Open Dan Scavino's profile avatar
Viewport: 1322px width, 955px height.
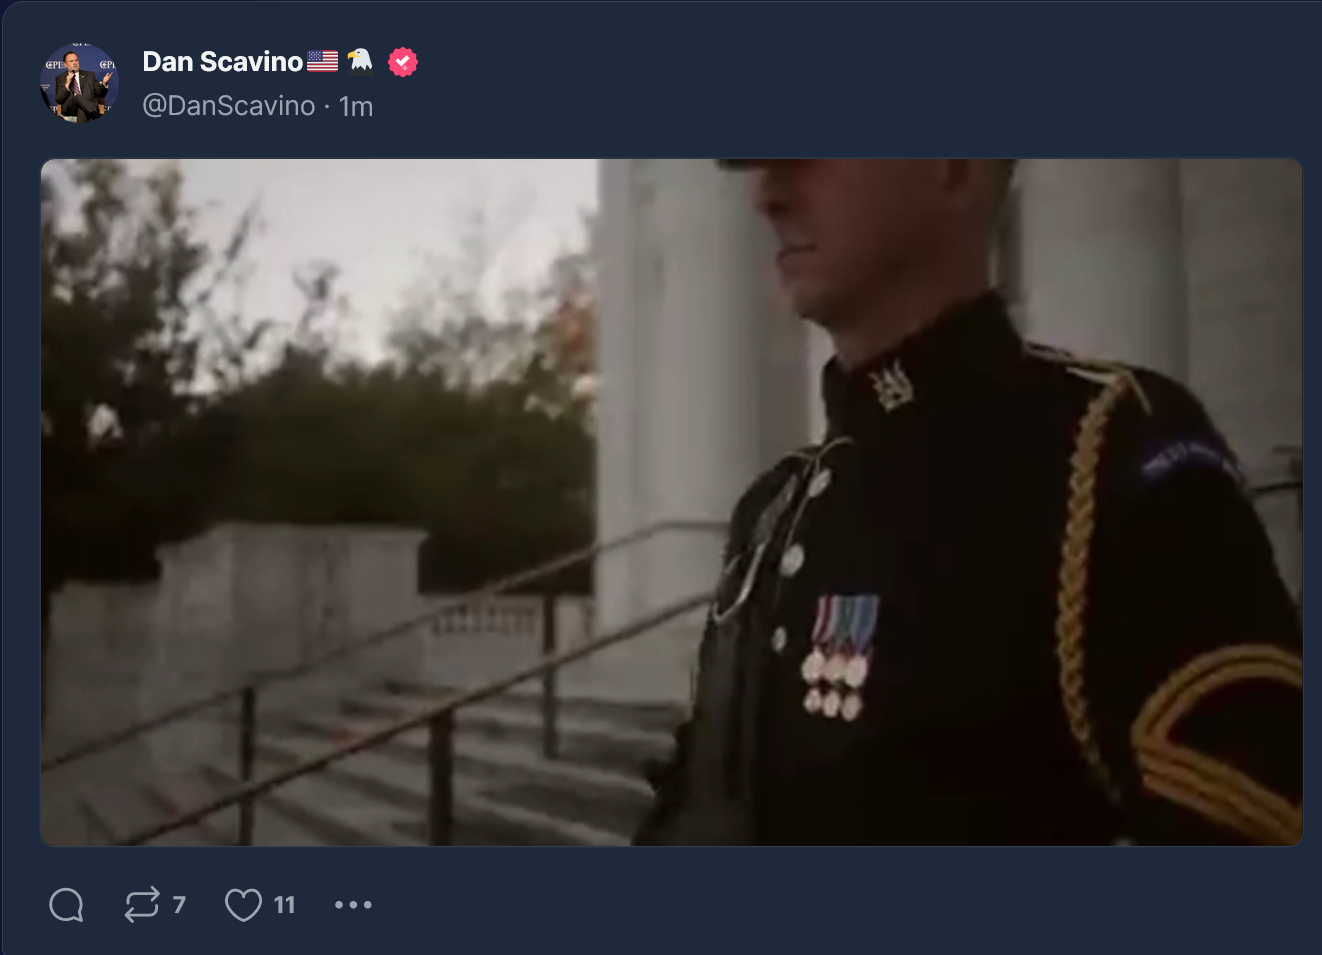[x=79, y=83]
